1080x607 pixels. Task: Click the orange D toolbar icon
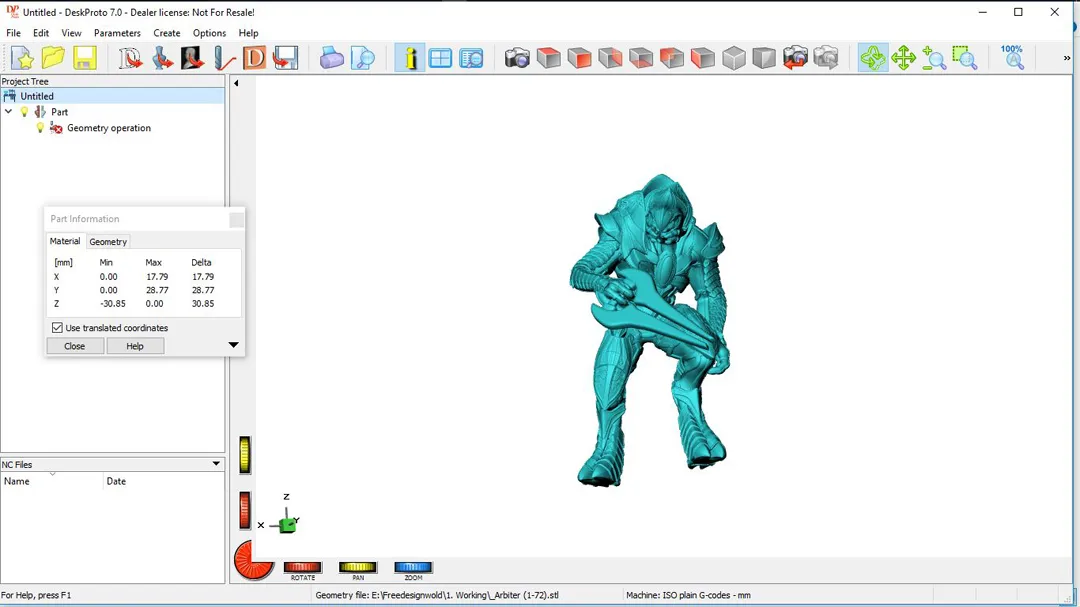coord(254,58)
